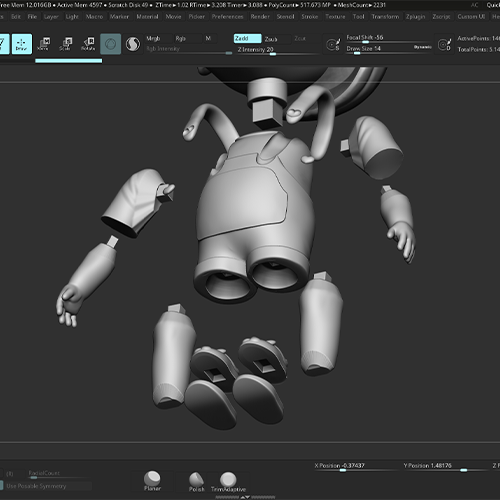
Task: Activate the Rotate transform icon
Action: tap(88, 44)
